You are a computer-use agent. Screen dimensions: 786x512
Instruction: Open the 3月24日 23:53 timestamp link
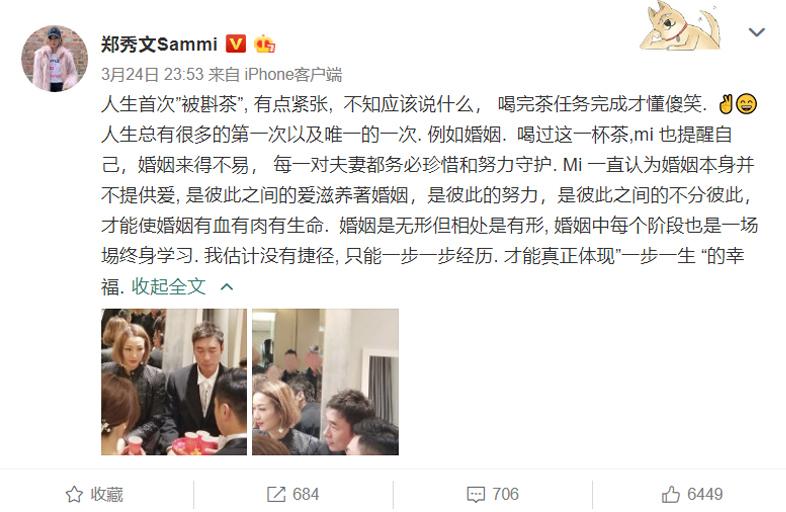[152, 75]
